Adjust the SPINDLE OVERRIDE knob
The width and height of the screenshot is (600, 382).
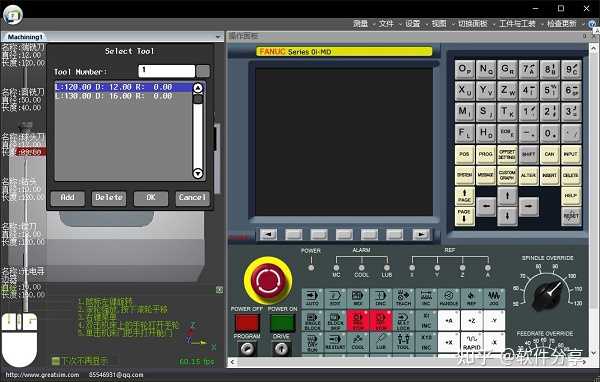[547, 295]
